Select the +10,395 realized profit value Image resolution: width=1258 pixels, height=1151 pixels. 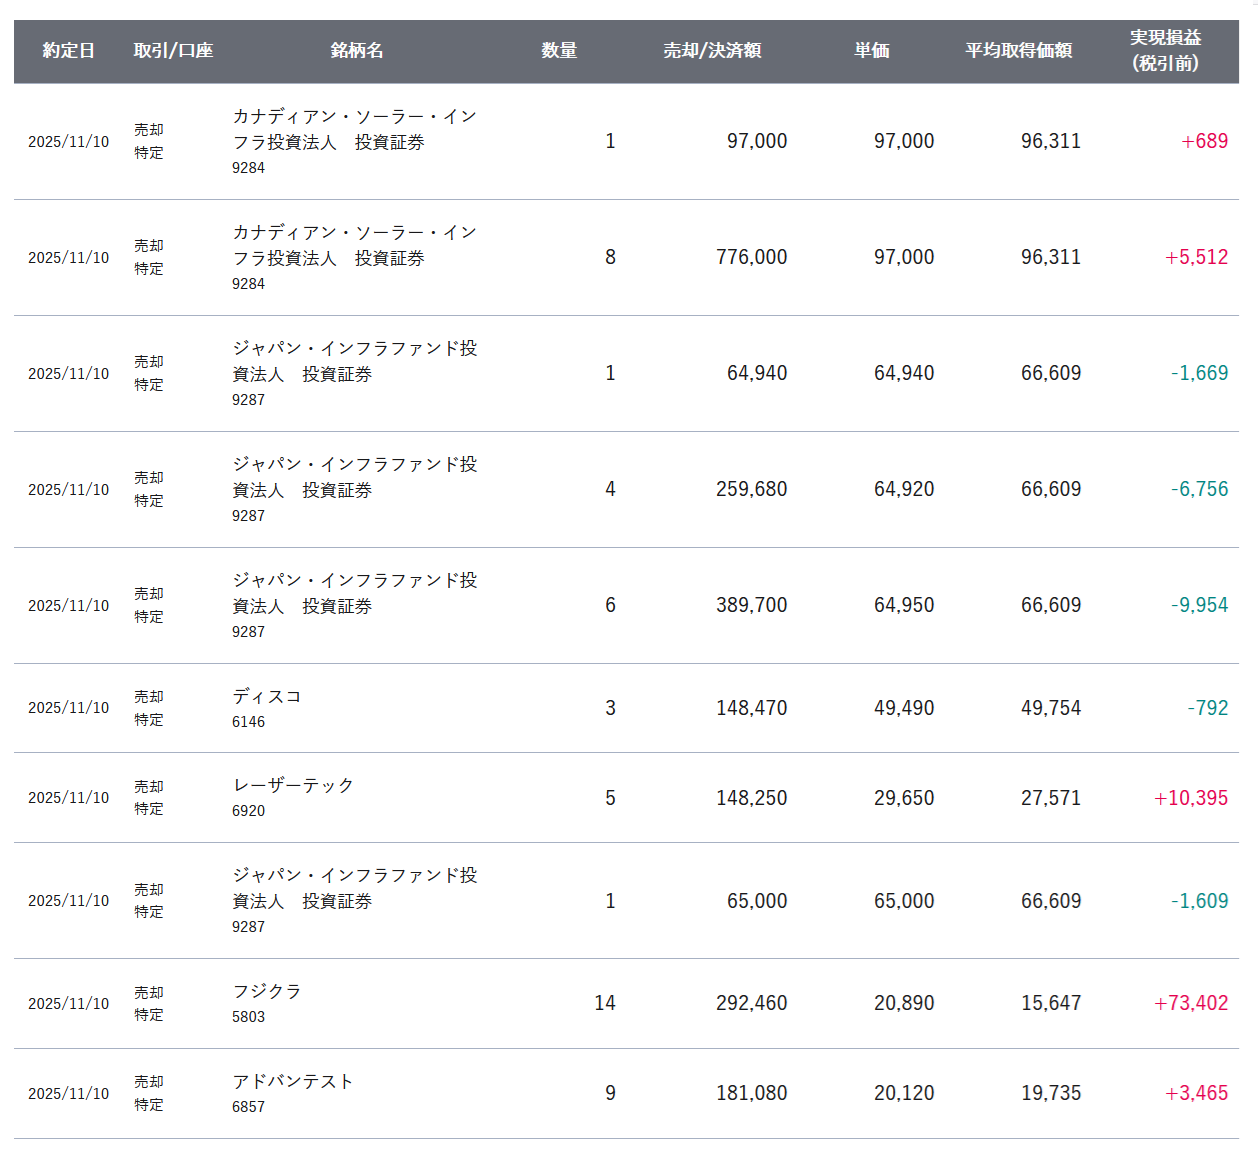pos(1190,798)
